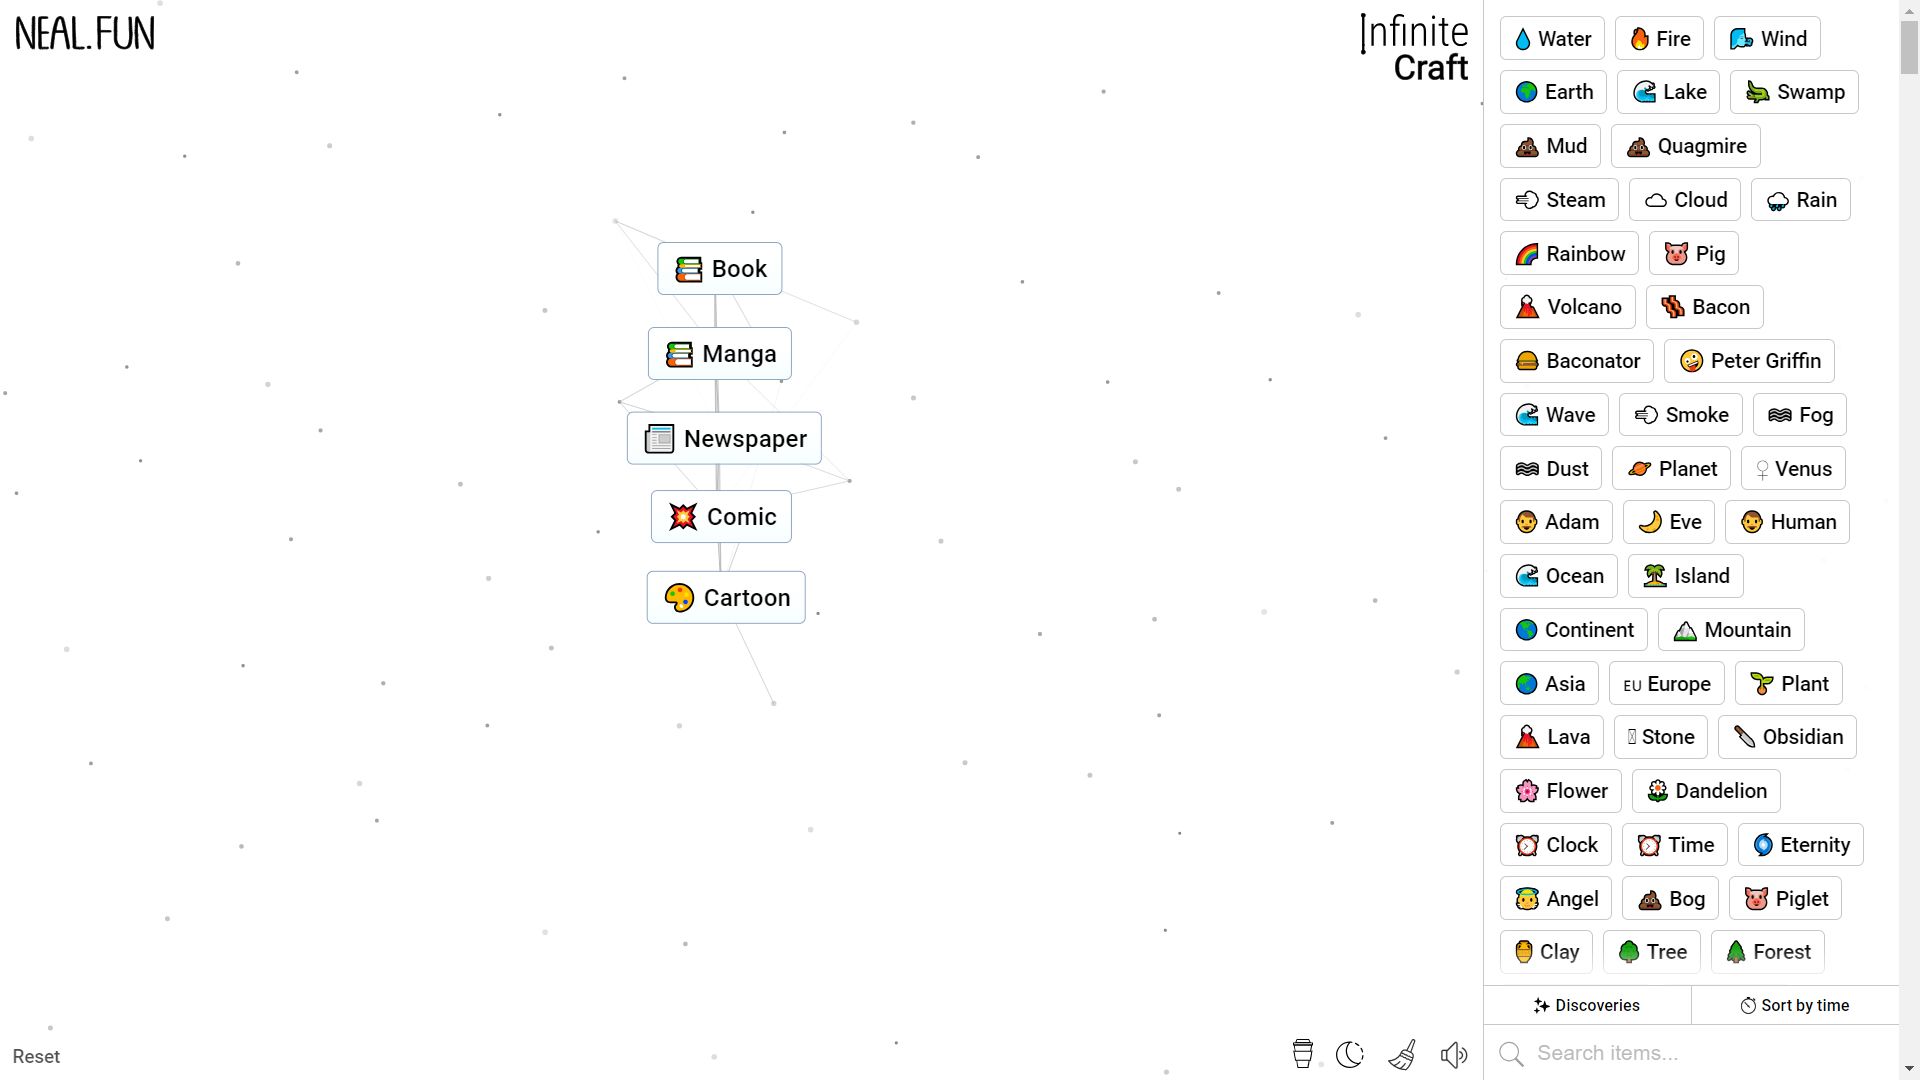Click the Obsidian element in sidebar
1920x1080 pixels.
(x=1789, y=736)
